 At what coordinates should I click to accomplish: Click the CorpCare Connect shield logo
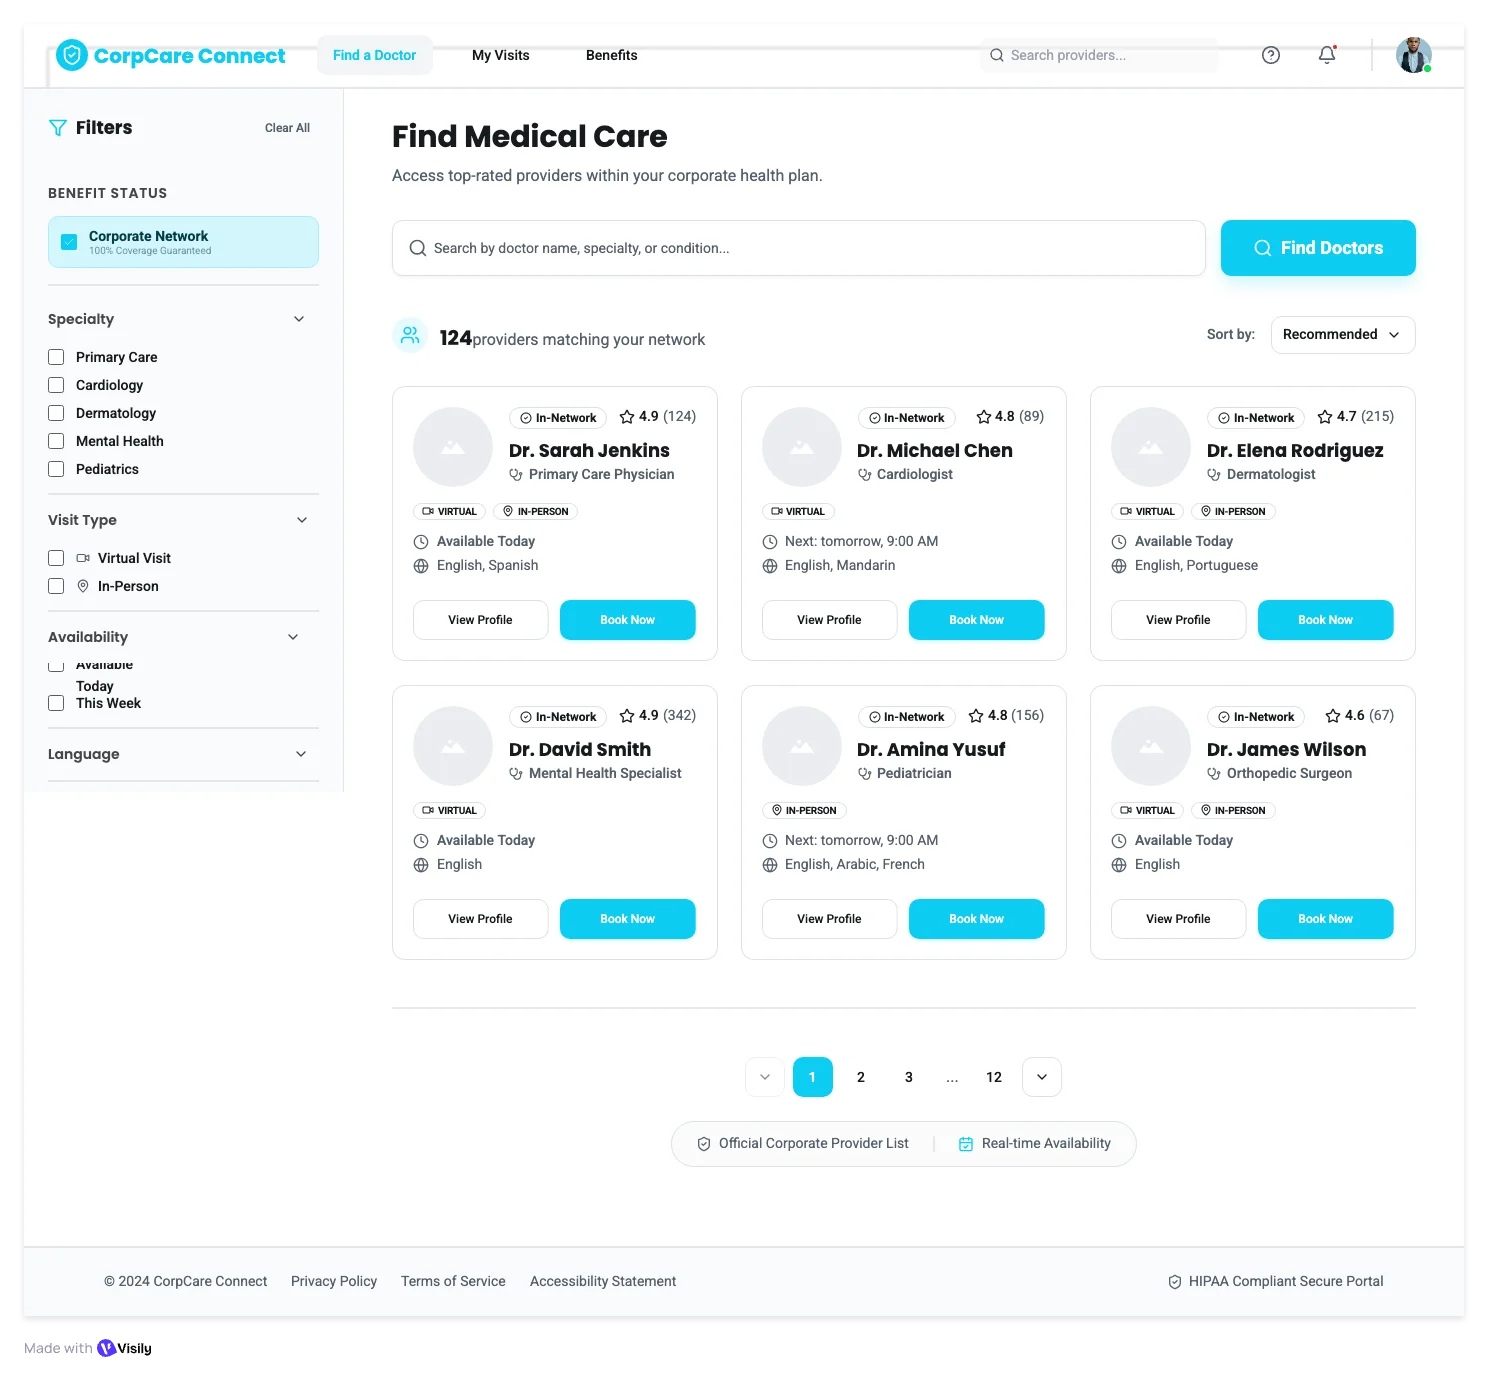point(71,55)
